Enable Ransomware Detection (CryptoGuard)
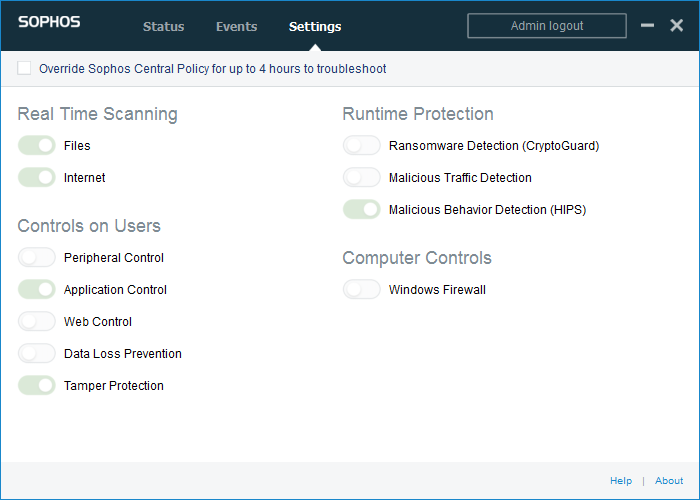The width and height of the screenshot is (700, 500). (x=362, y=146)
